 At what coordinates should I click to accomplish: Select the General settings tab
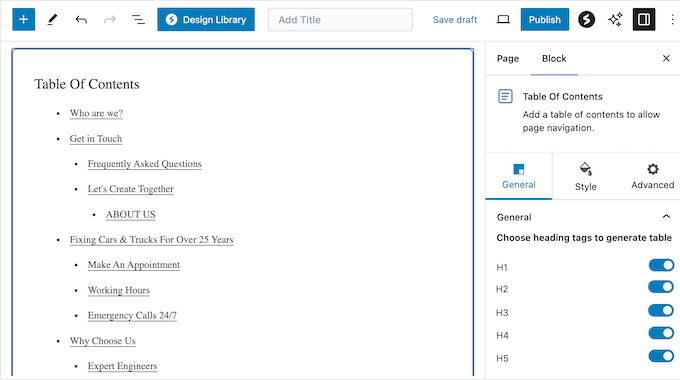click(x=519, y=176)
